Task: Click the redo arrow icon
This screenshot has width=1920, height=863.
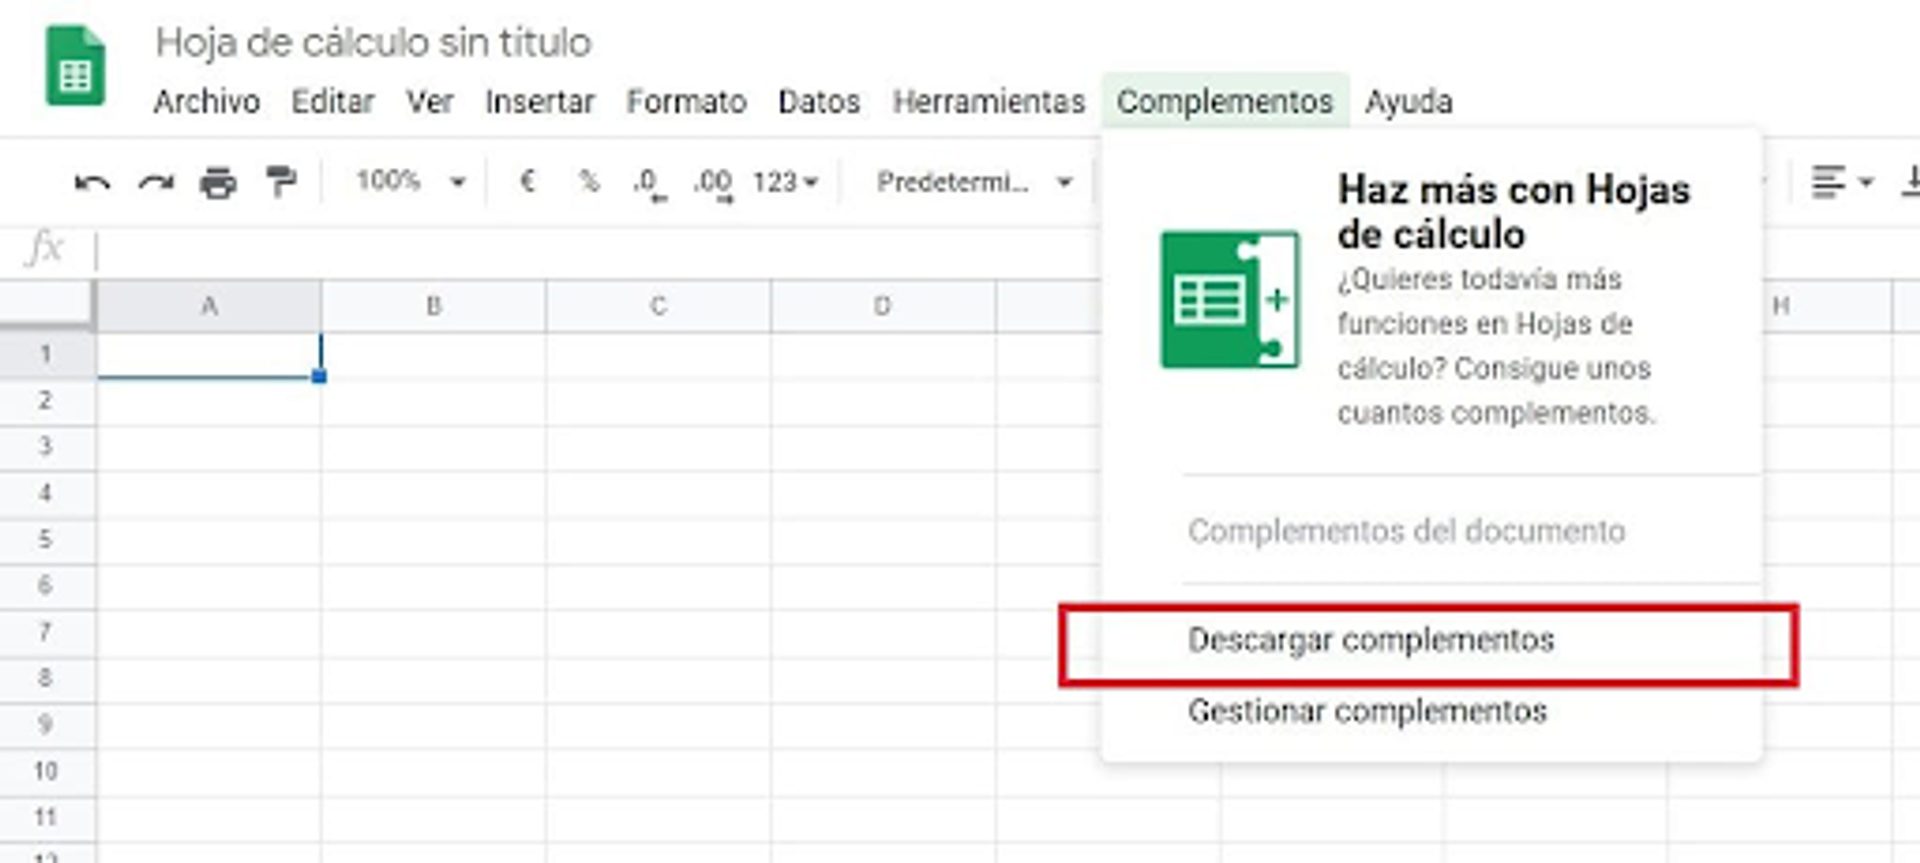Action: (x=156, y=183)
